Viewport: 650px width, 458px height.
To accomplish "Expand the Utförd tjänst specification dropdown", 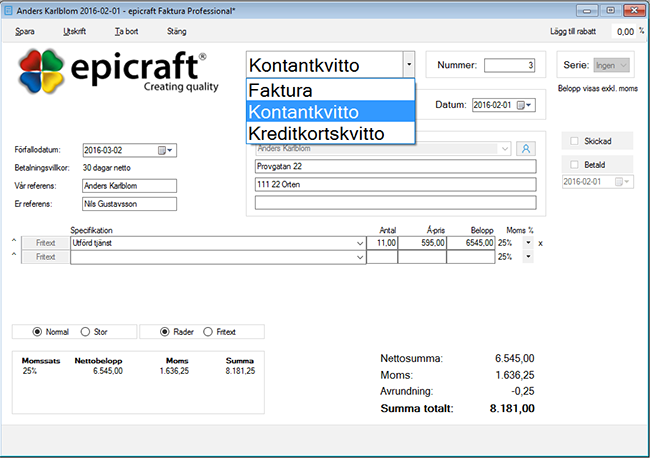I will [360, 243].
